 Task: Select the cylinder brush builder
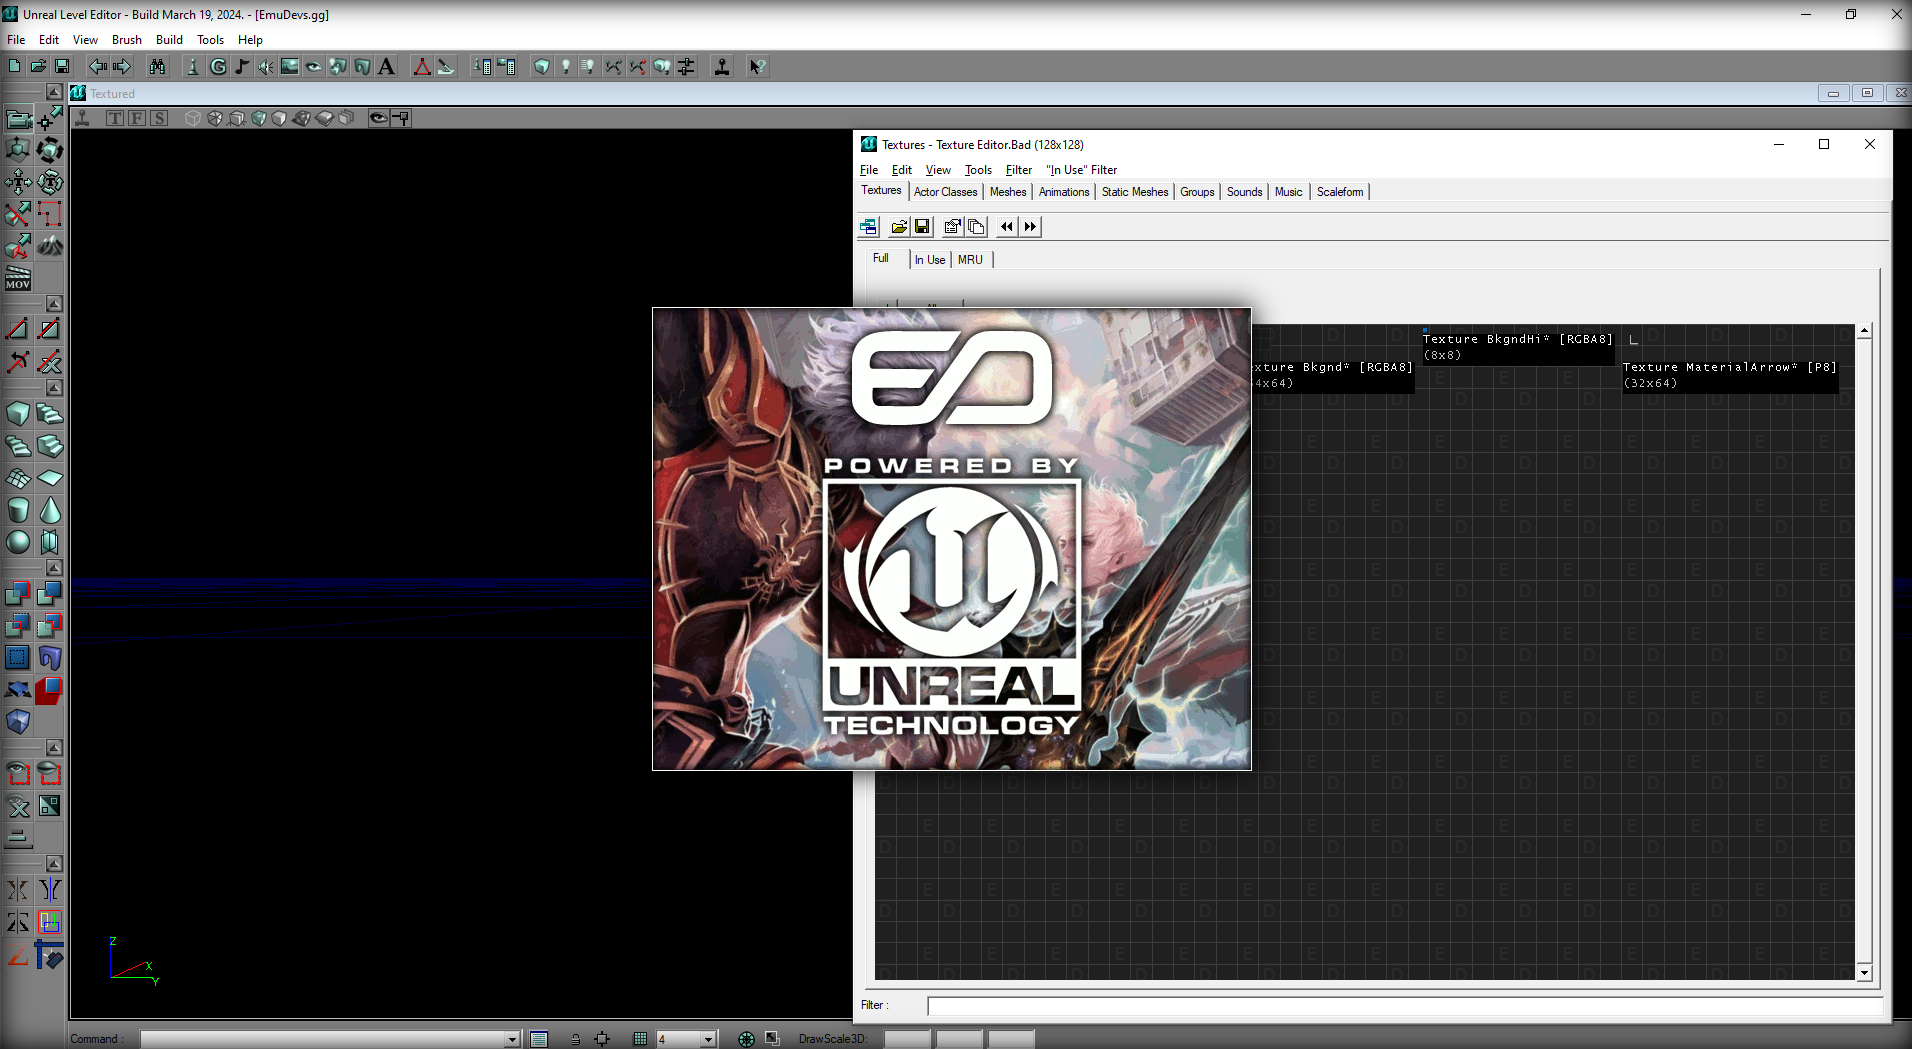[18, 510]
